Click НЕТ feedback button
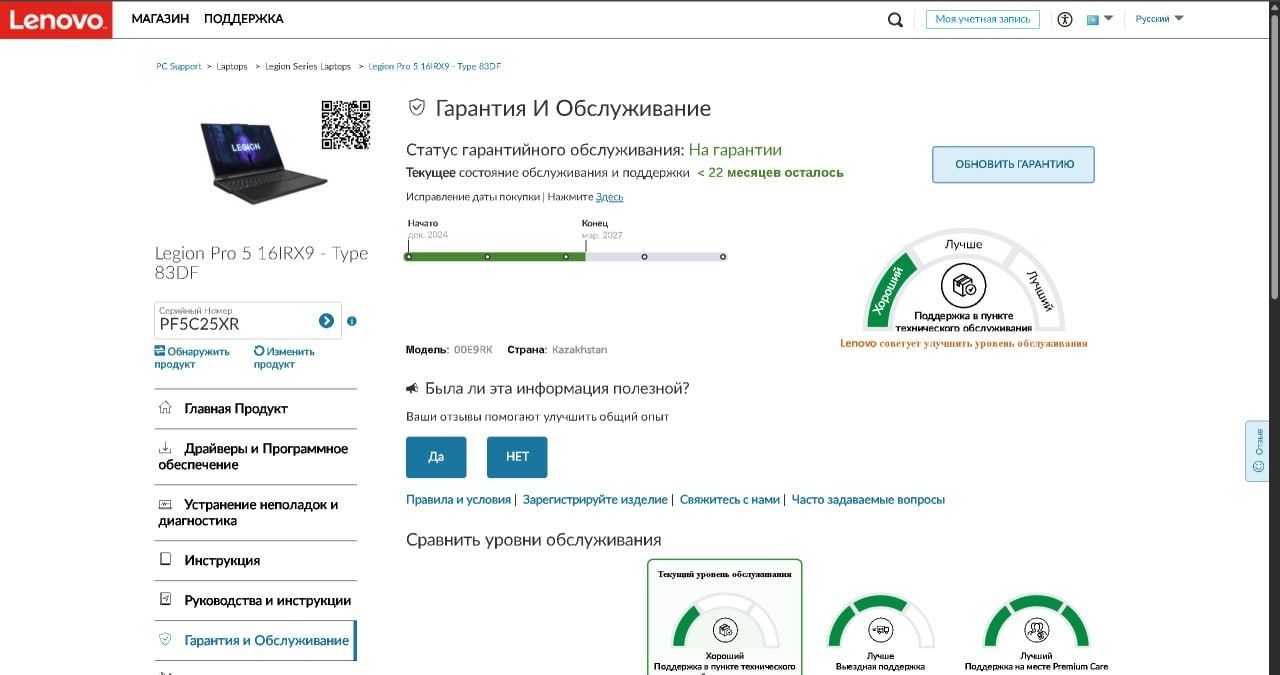 pos(517,457)
